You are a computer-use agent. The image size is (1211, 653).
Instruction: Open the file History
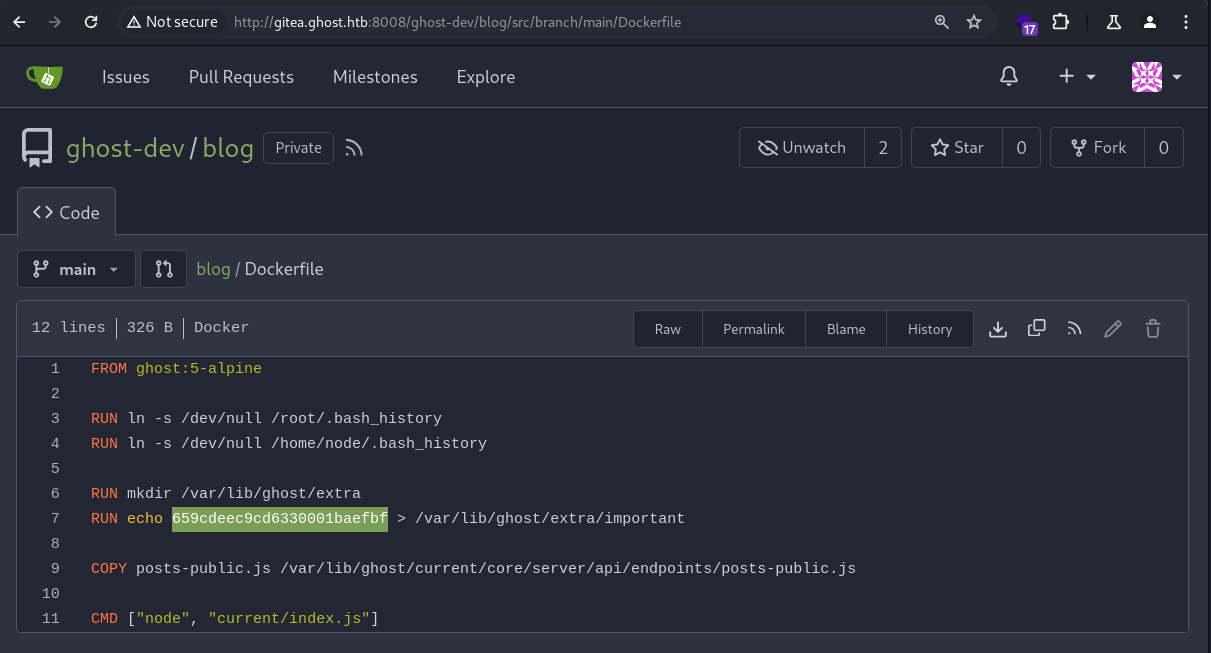930,329
